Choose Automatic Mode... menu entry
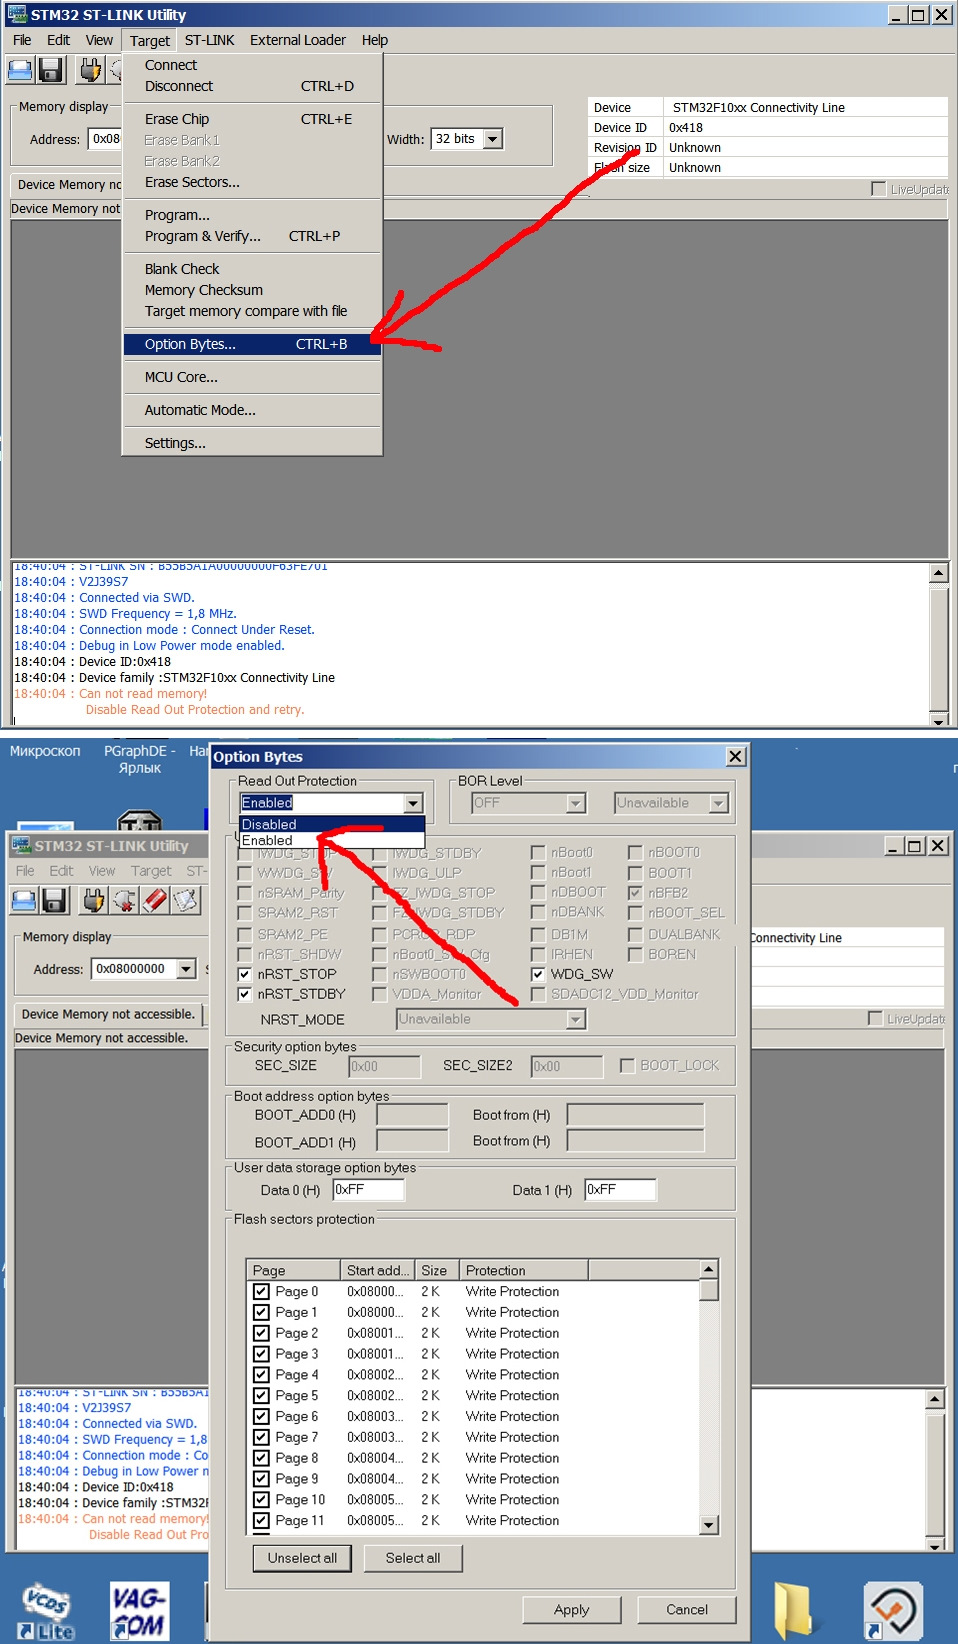Image resolution: width=958 pixels, height=1644 pixels. click(x=252, y=410)
